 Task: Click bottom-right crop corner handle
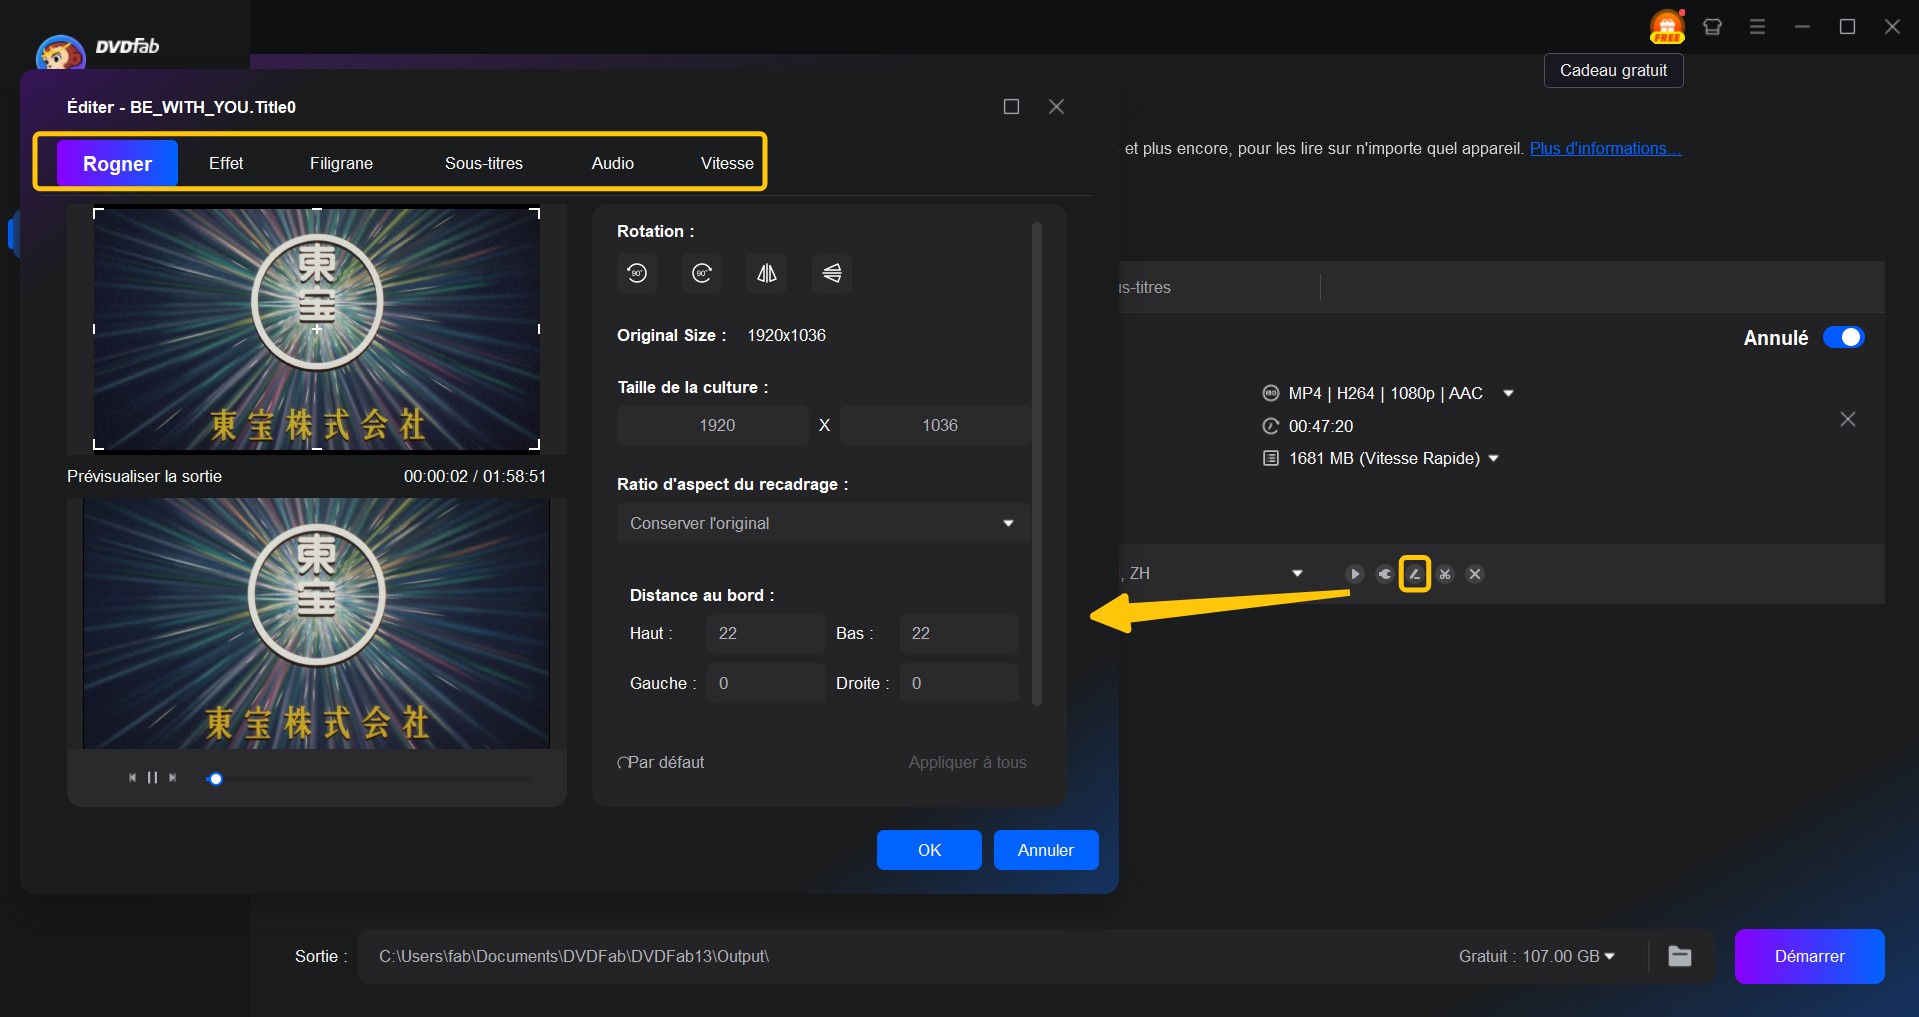click(x=535, y=445)
